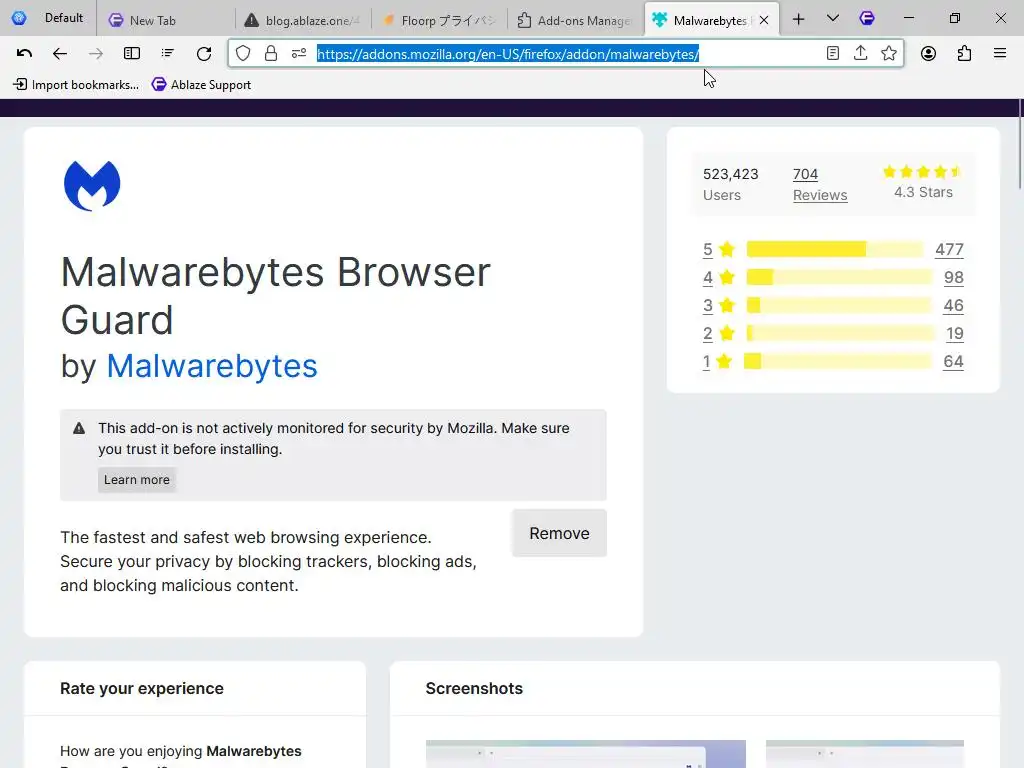Screen dimensions: 1024x768
Task: Filter reviews by 5 stars link
Action: [707, 249]
